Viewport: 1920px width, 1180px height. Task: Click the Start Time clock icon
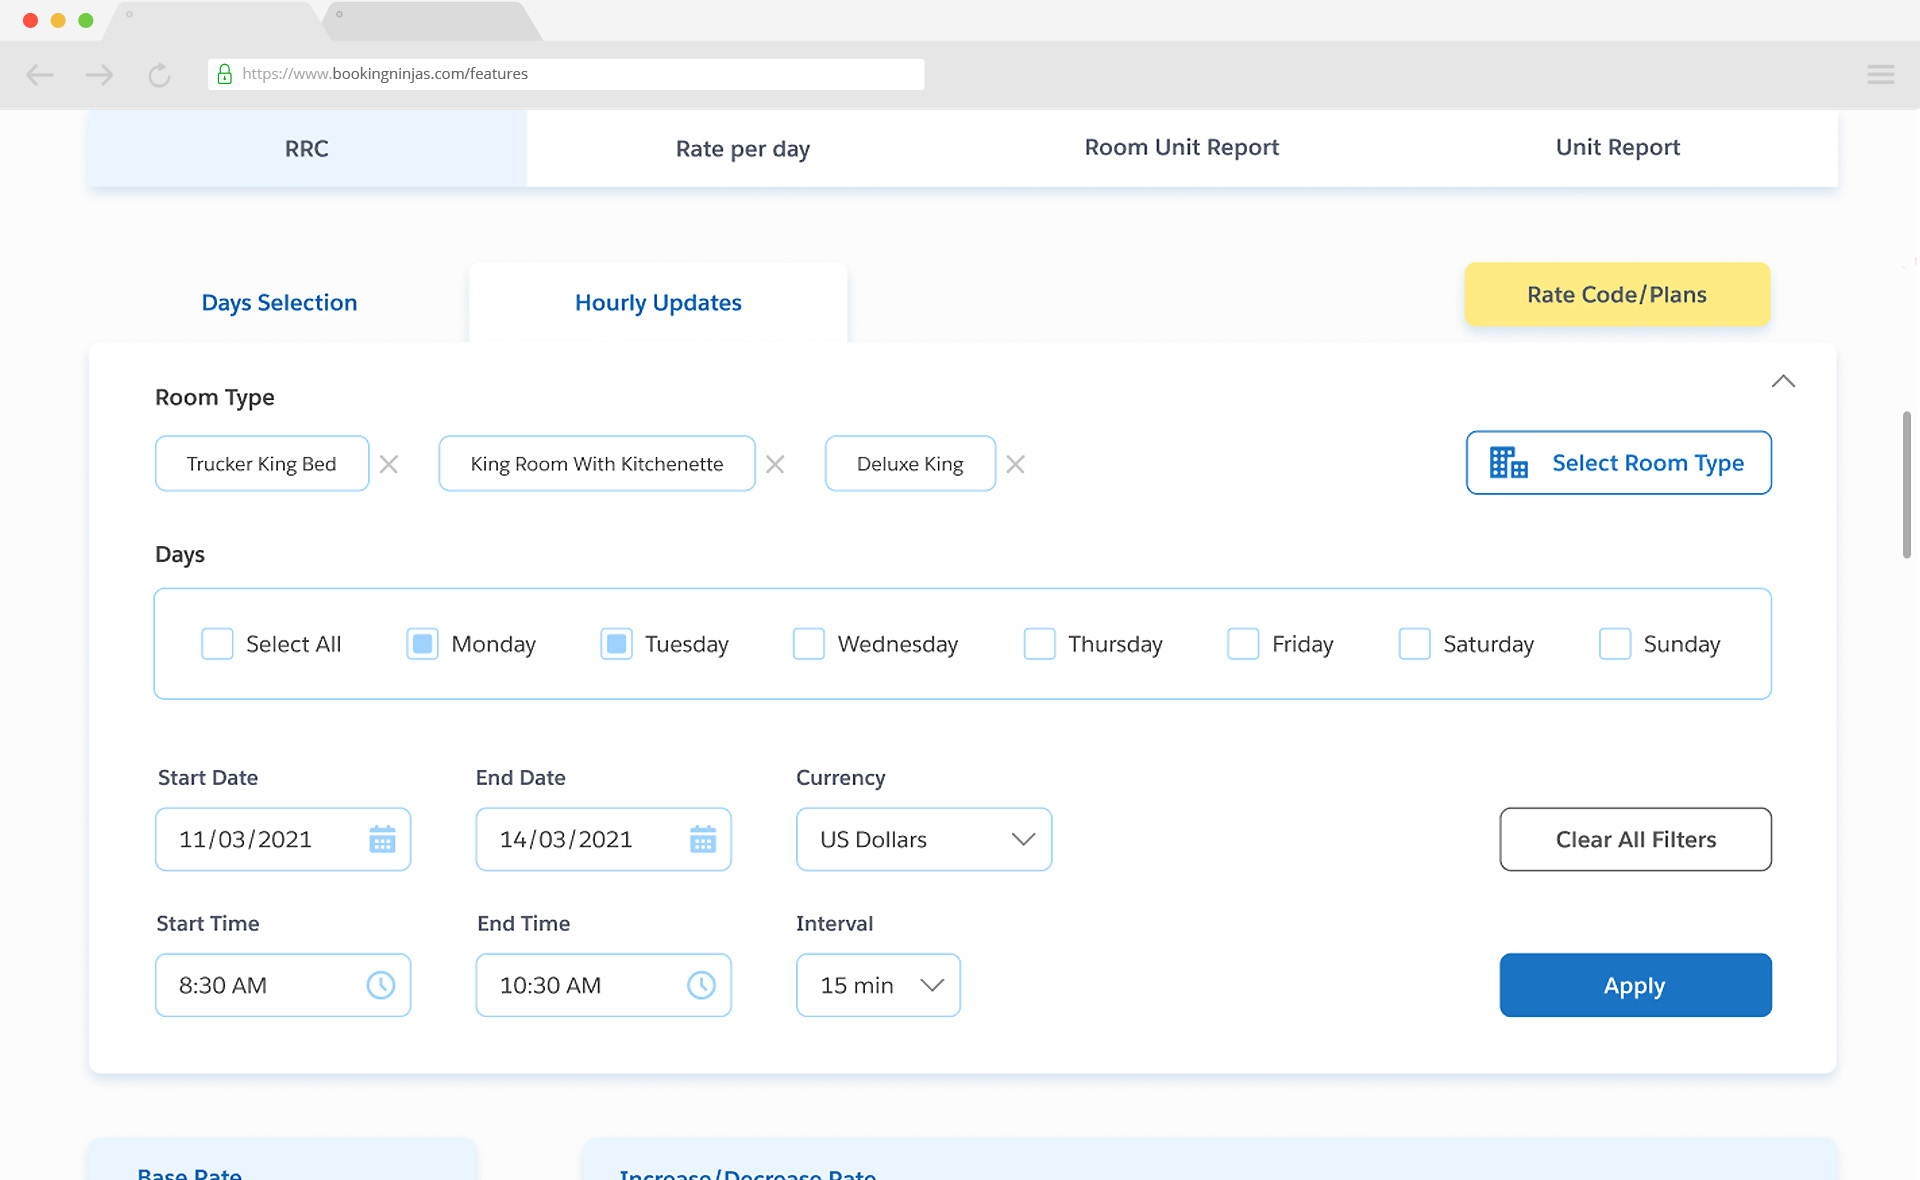381,985
